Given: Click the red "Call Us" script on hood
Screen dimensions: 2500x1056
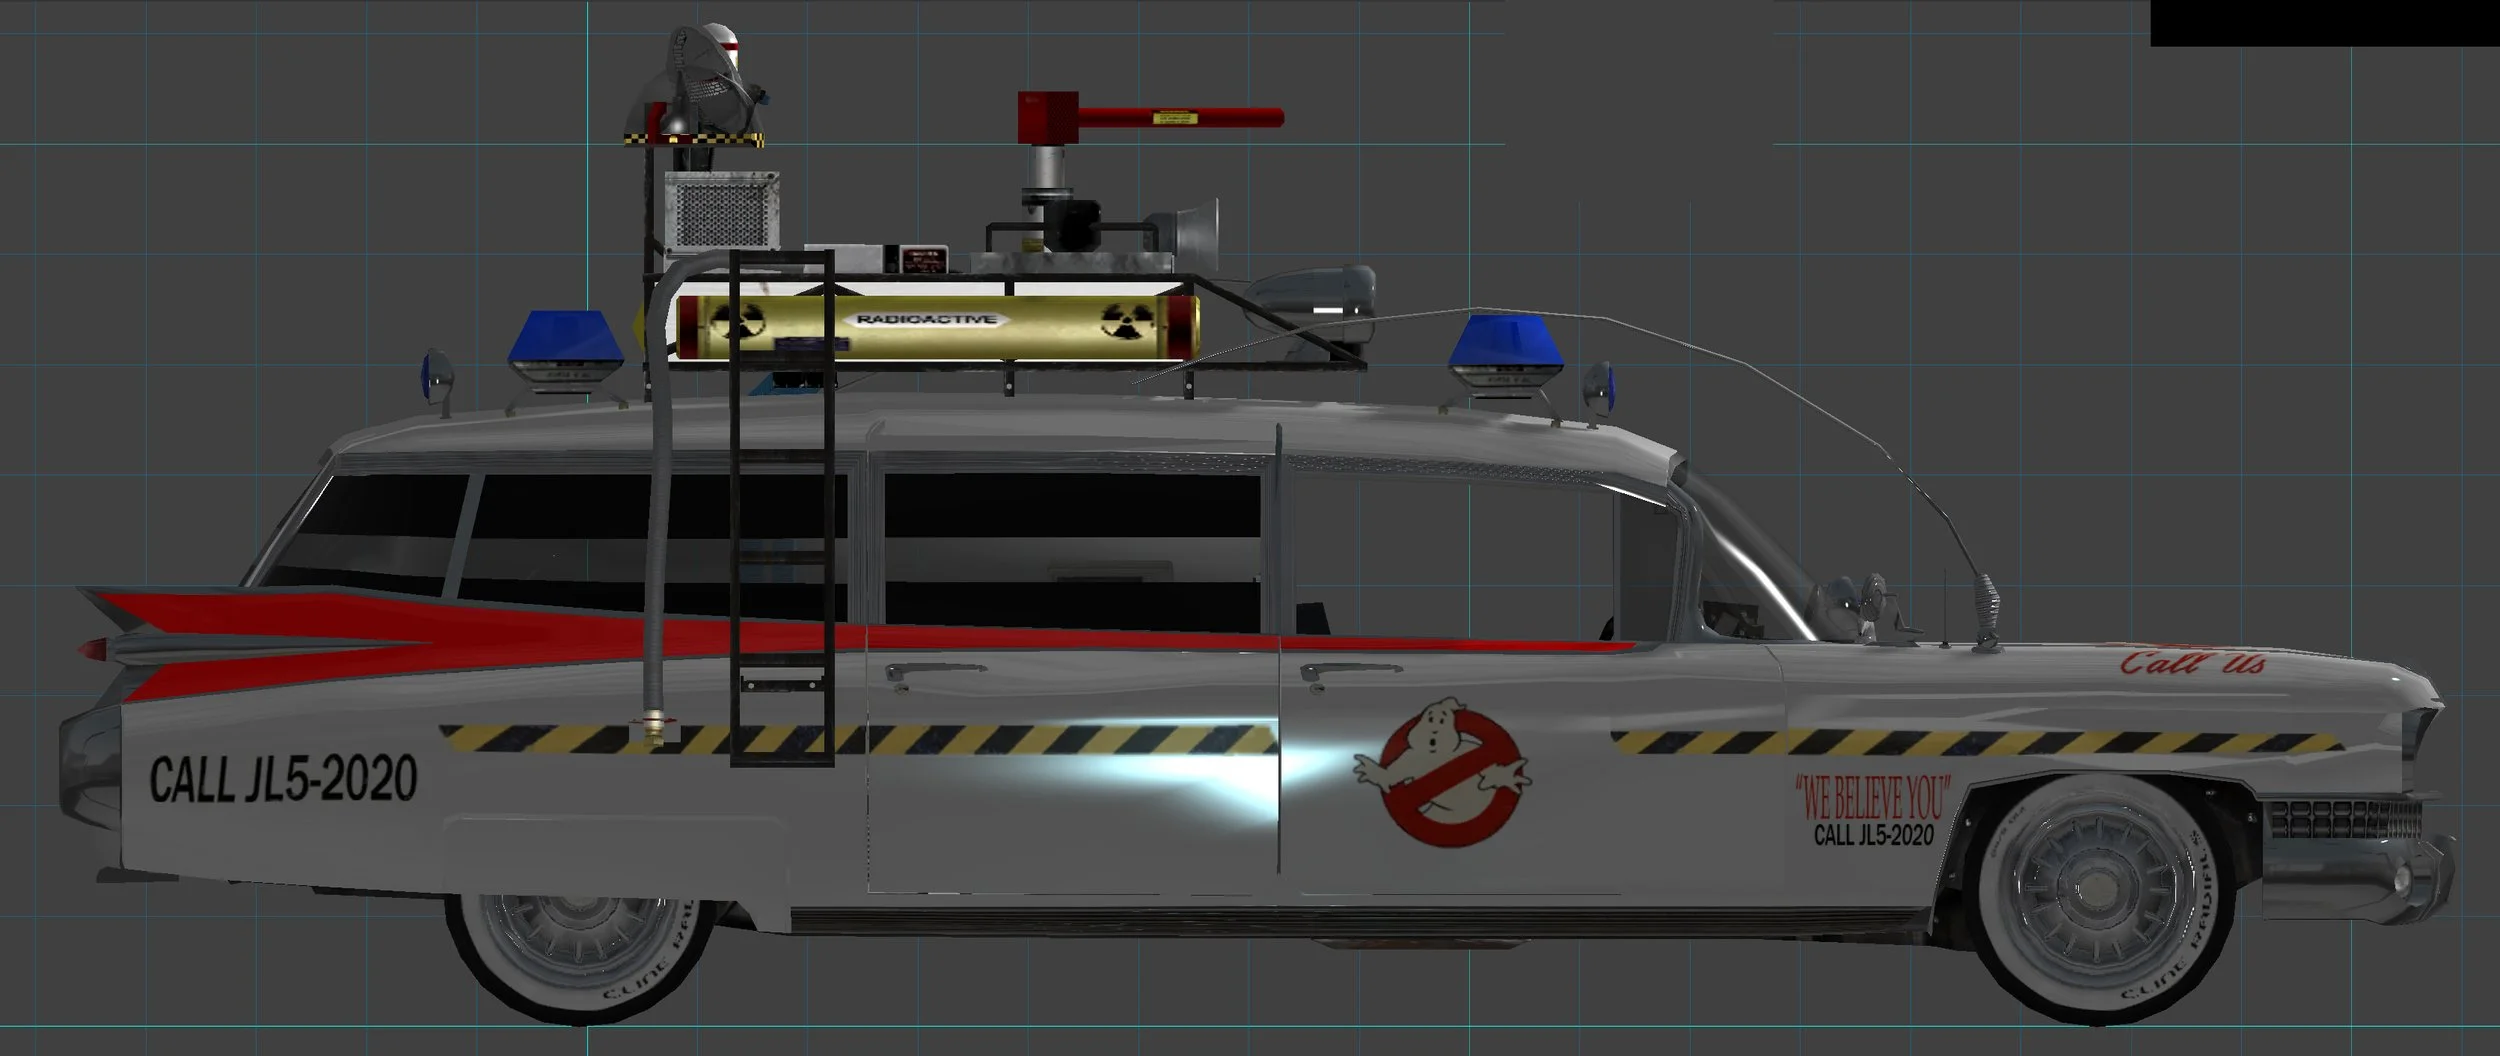Looking at the screenshot, I should pyautogui.click(x=2192, y=662).
